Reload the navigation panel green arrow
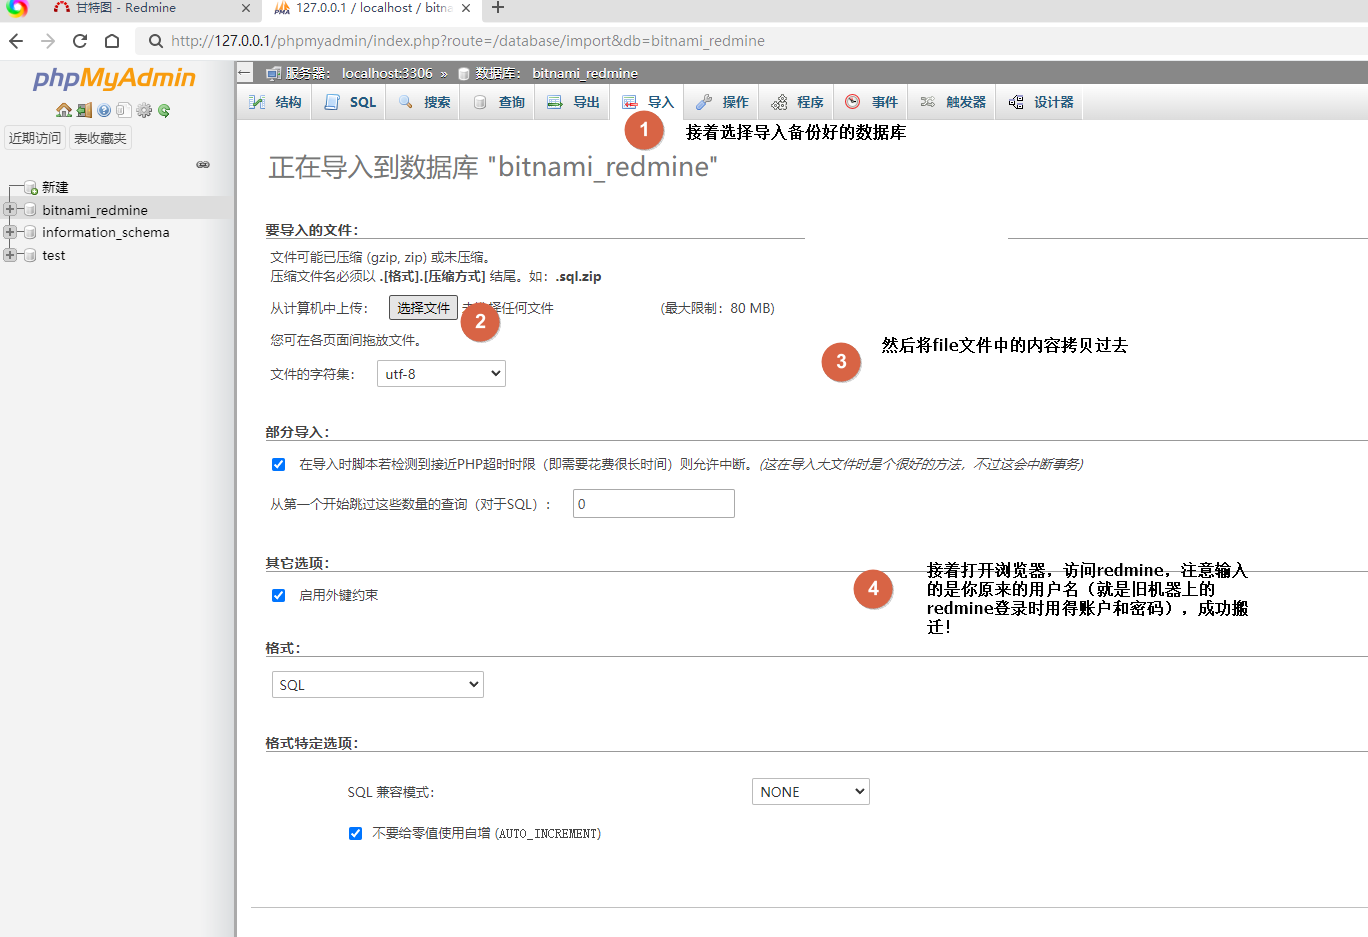The height and width of the screenshot is (937, 1368). (x=164, y=110)
